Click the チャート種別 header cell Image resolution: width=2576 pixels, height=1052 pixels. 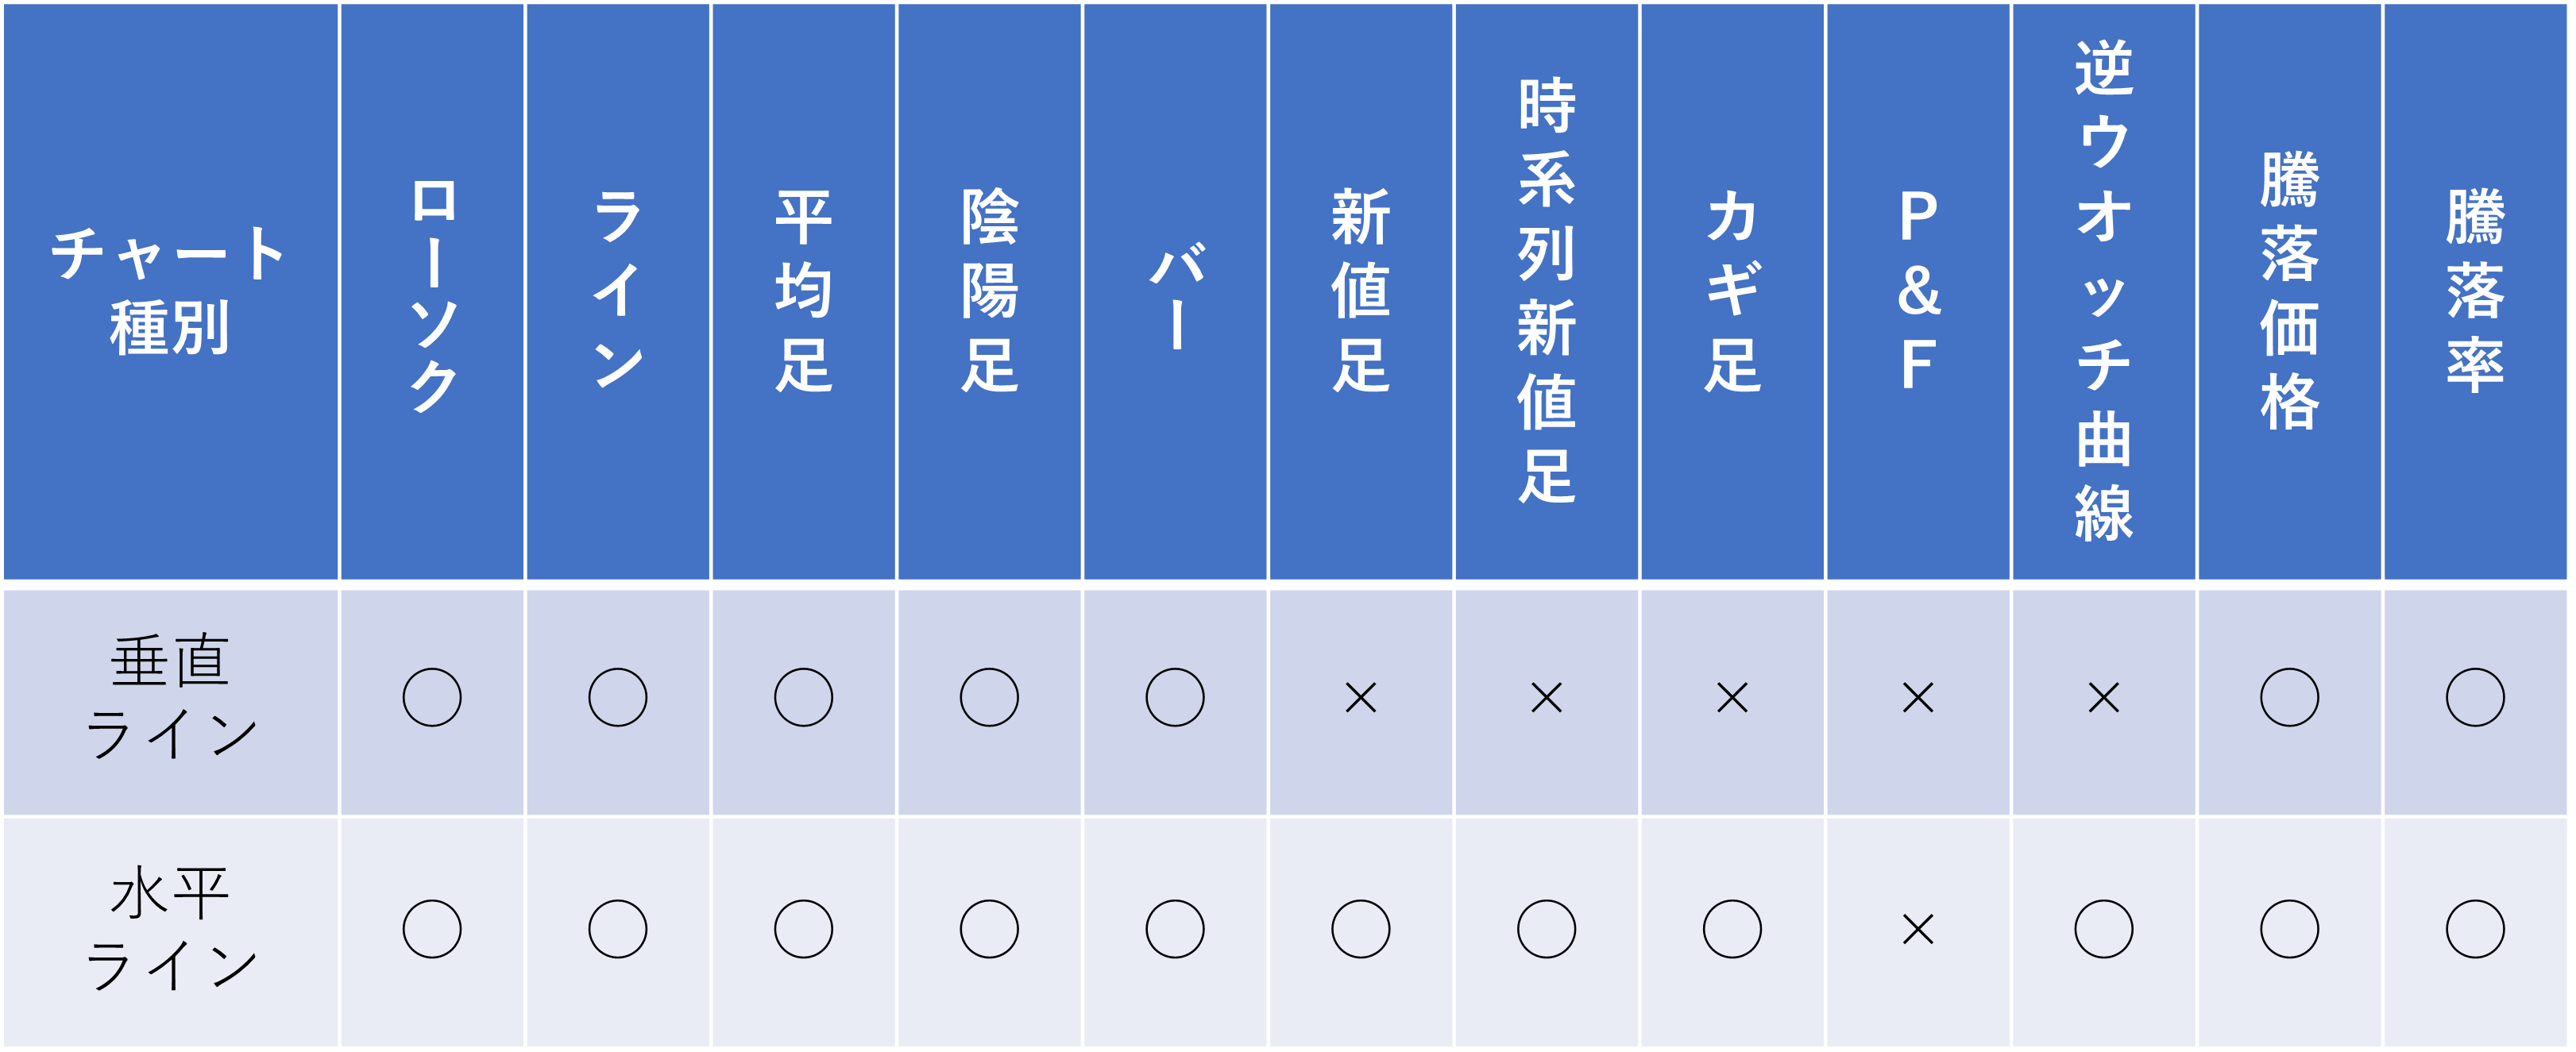pos(170,290)
